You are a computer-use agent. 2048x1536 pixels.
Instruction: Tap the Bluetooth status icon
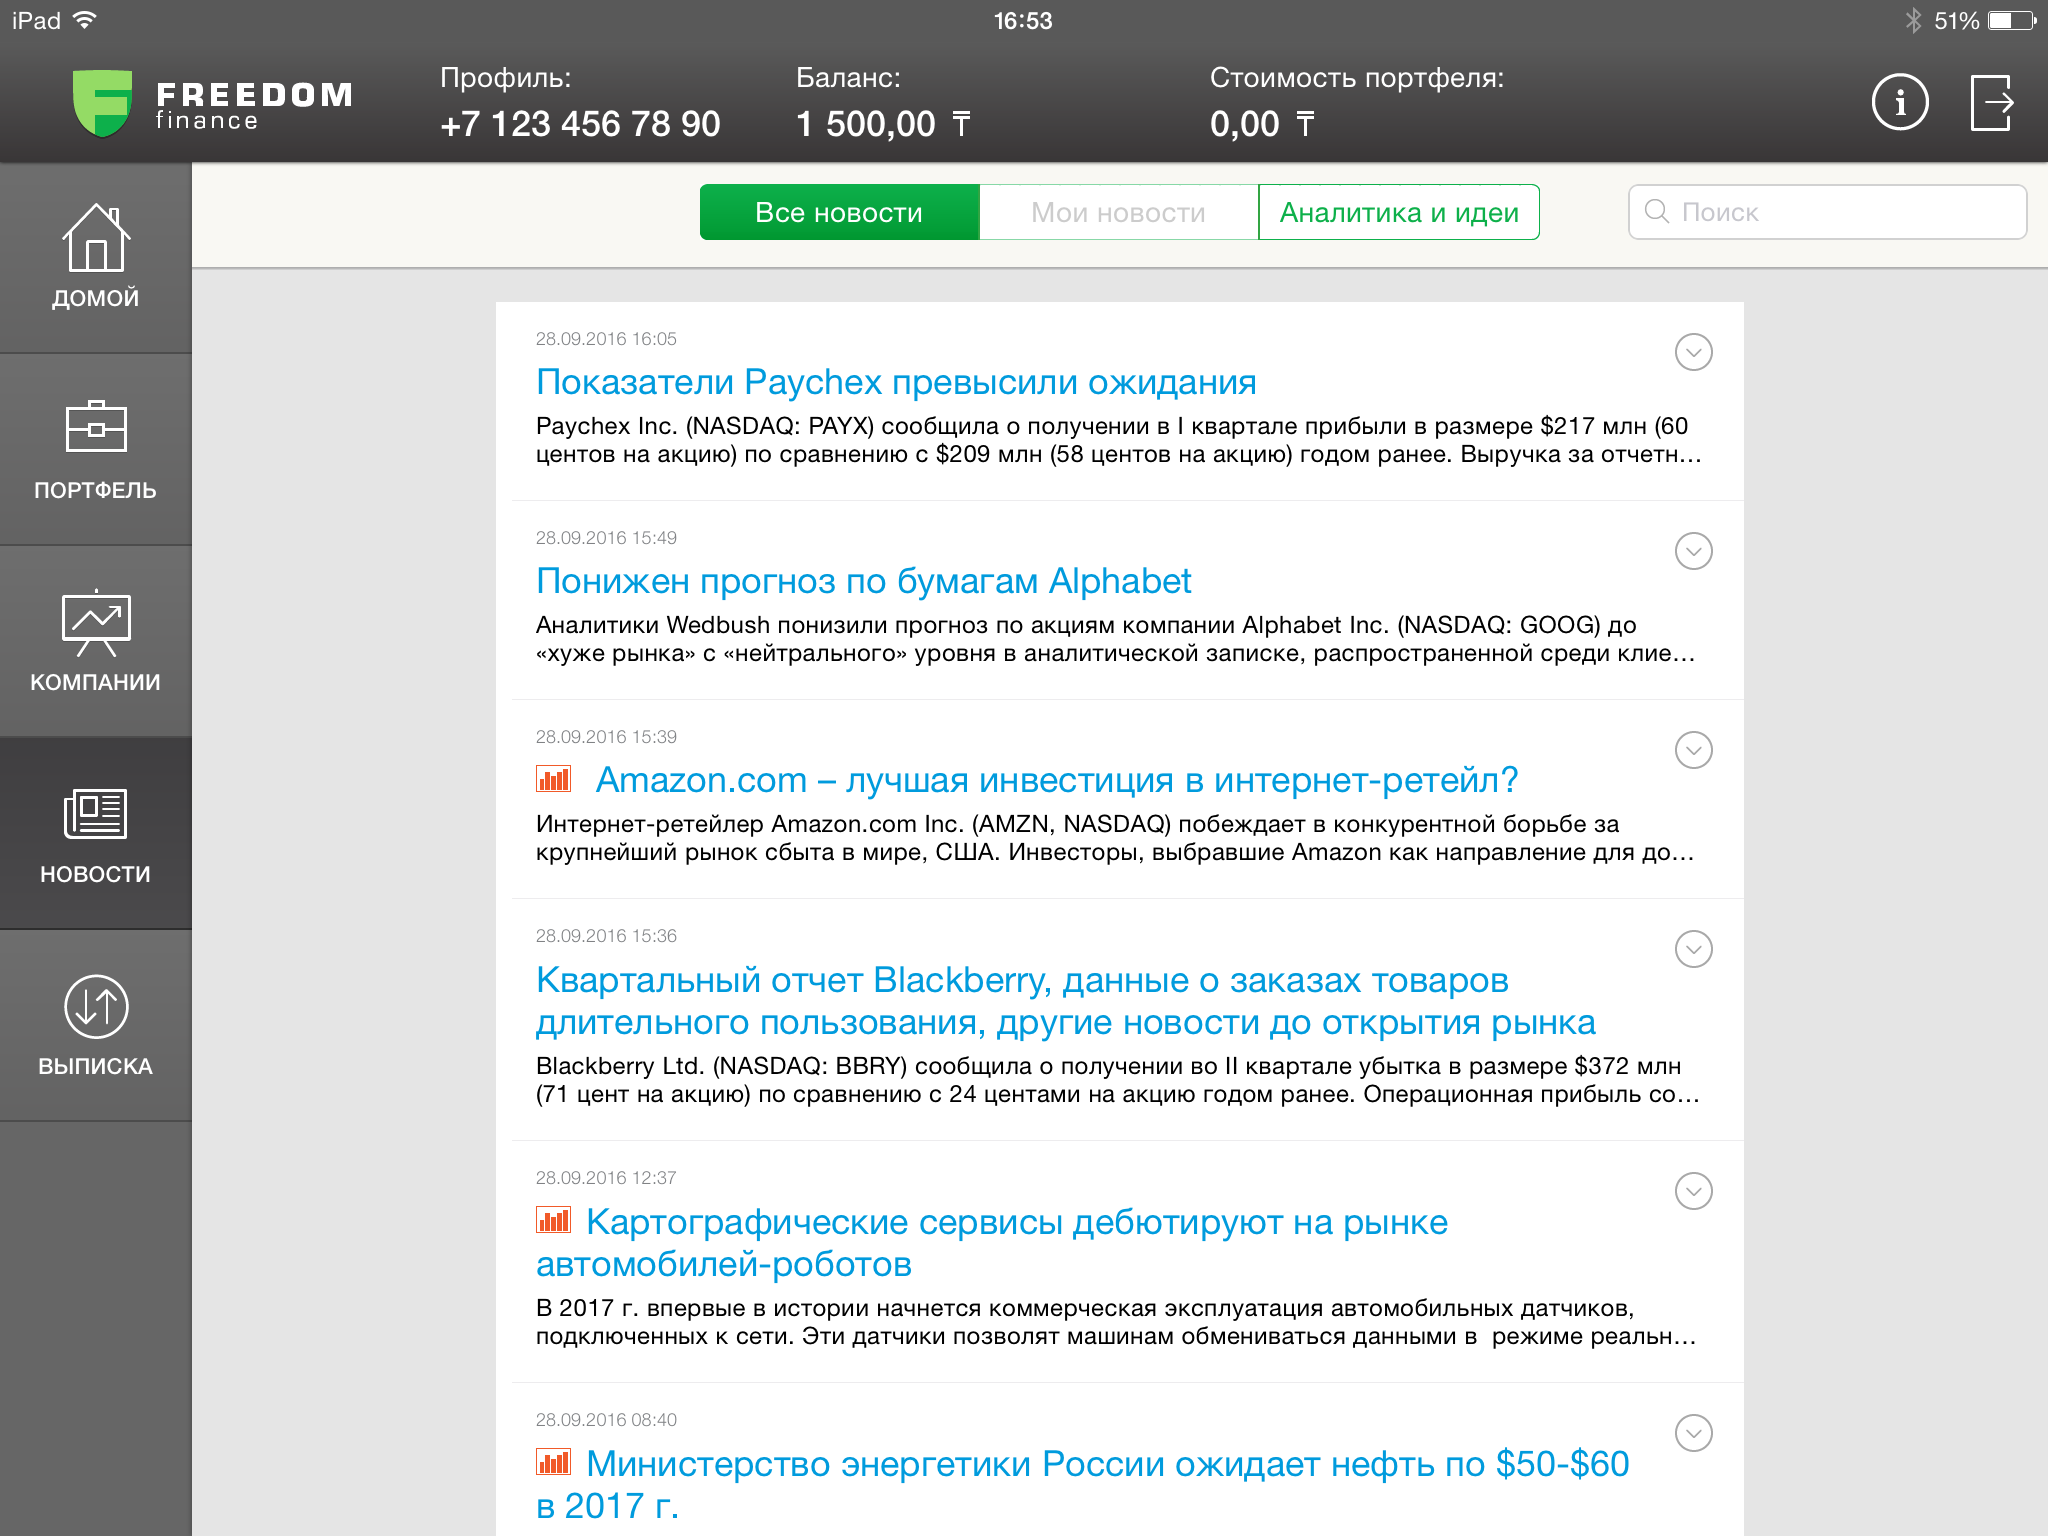[1913, 20]
